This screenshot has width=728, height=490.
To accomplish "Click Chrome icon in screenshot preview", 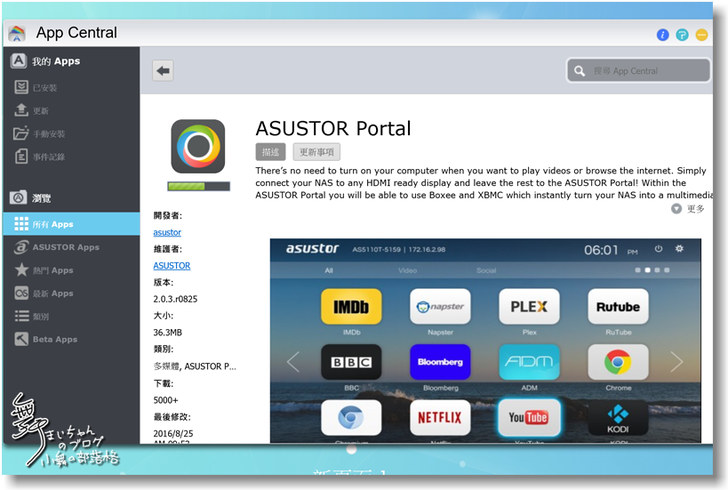I will 618,362.
